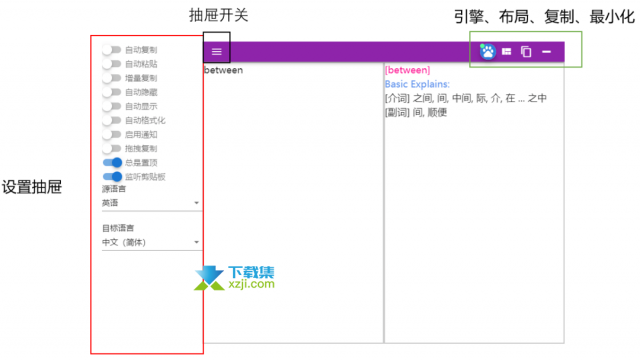640x361 pixels.
Task: Open the 源语言 dropdown showing 英语
Action: click(x=151, y=203)
